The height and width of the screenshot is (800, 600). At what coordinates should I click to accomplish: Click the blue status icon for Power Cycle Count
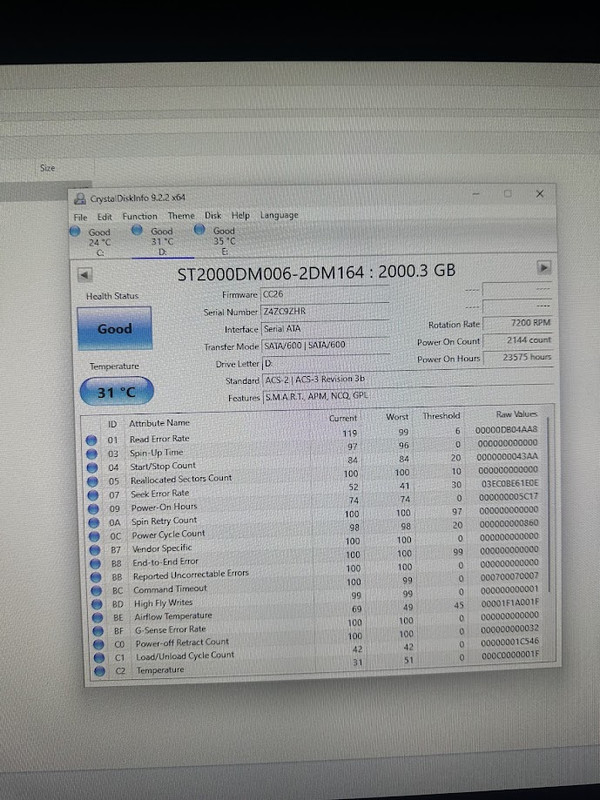point(94,536)
